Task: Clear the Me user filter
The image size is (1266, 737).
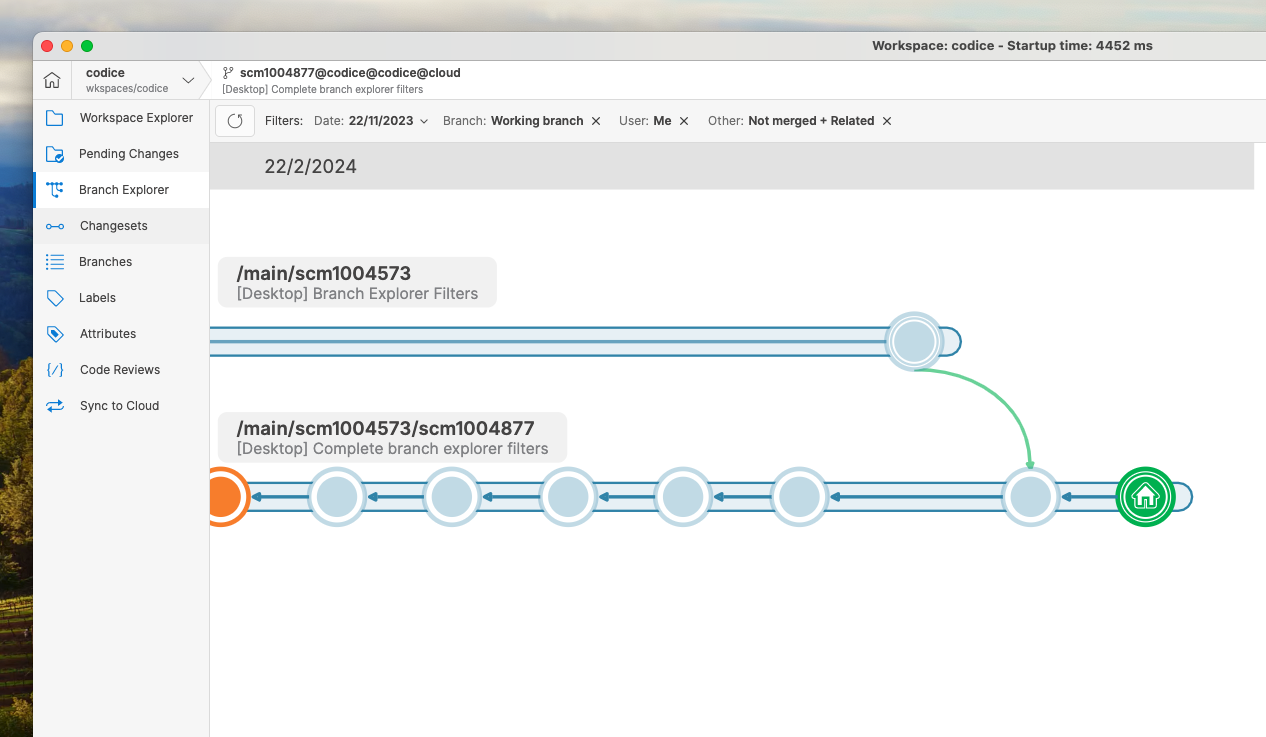Action: click(x=684, y=120)
